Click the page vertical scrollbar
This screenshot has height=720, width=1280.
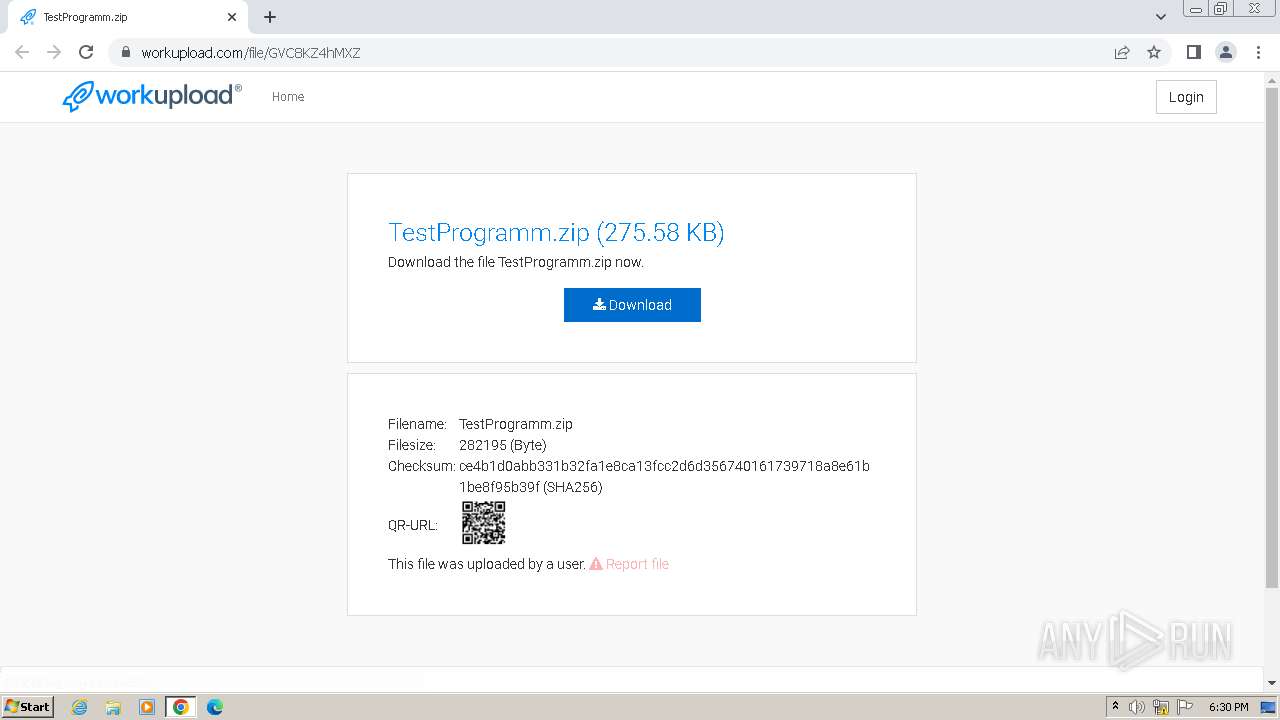coord(1272,340)
